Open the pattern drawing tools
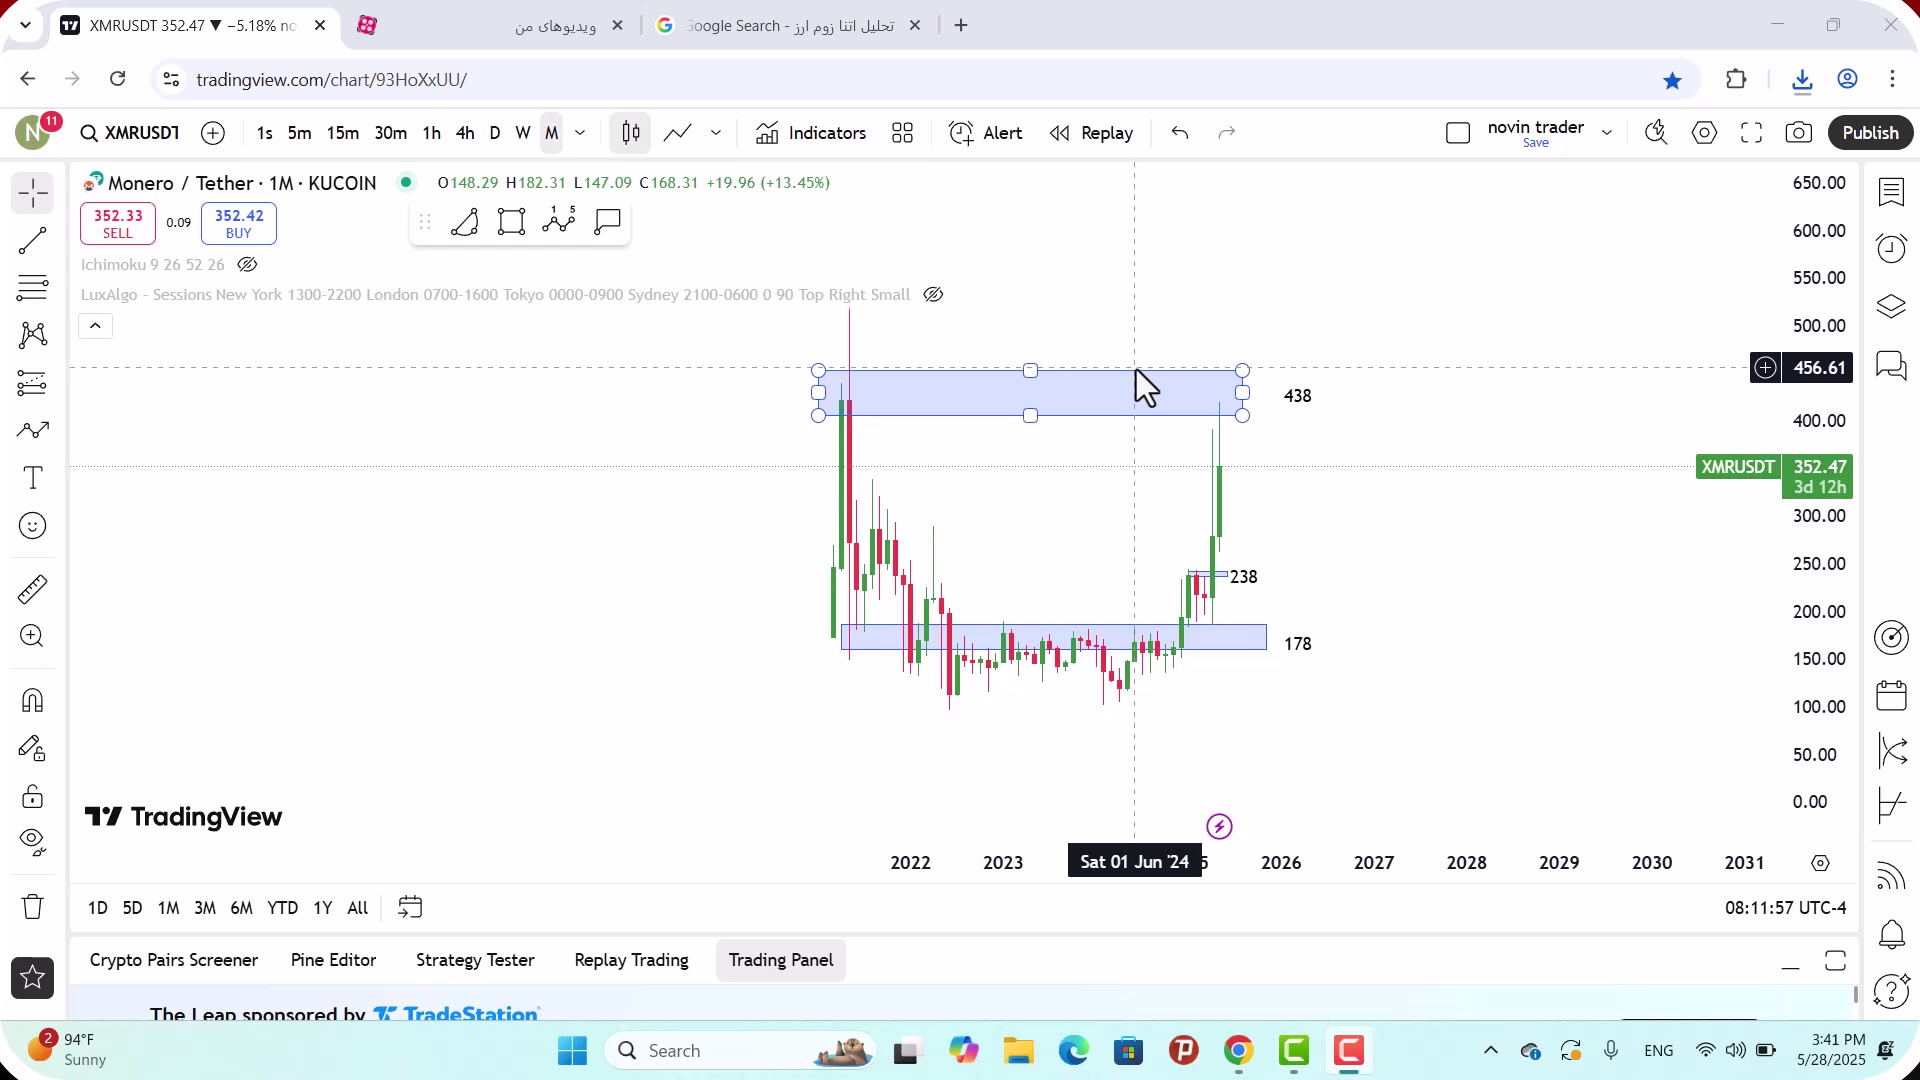The width and height of the screenshot is (1920, 1080). click(32, 335)
